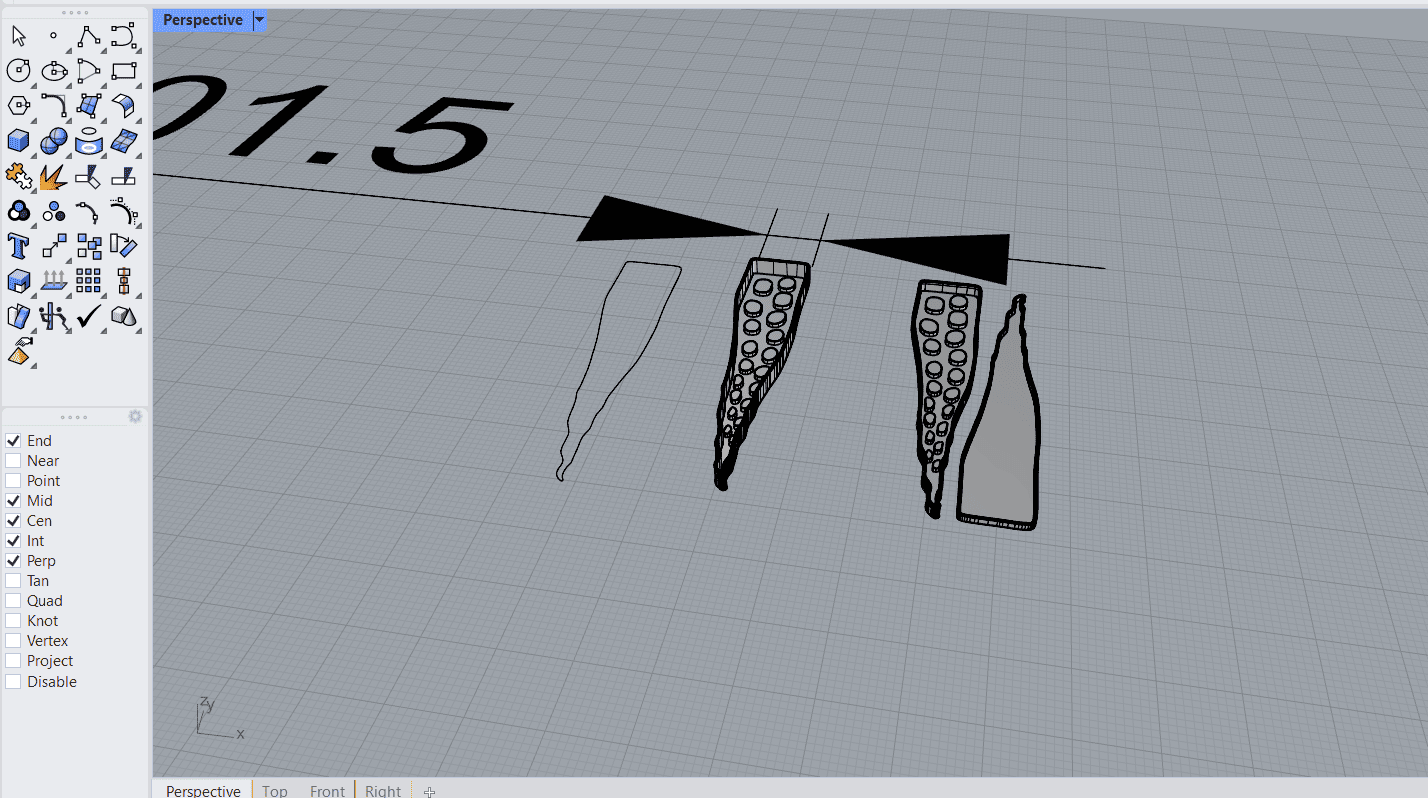Turn on the Quad osnap

coord(13,601)
